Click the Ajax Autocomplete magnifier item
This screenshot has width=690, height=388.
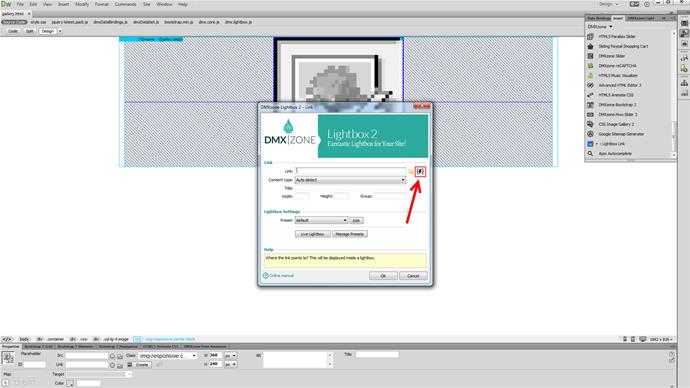(x=615, y=154)
